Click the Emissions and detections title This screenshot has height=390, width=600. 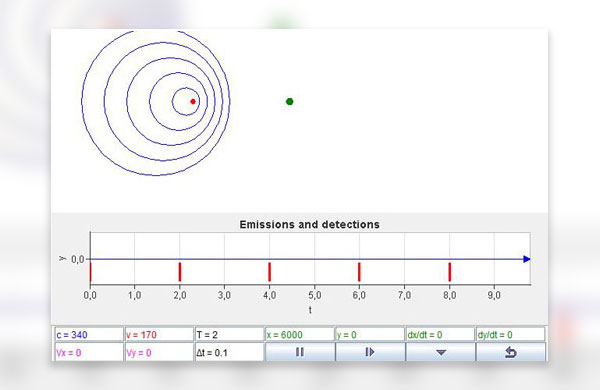[x=310, y=225]
